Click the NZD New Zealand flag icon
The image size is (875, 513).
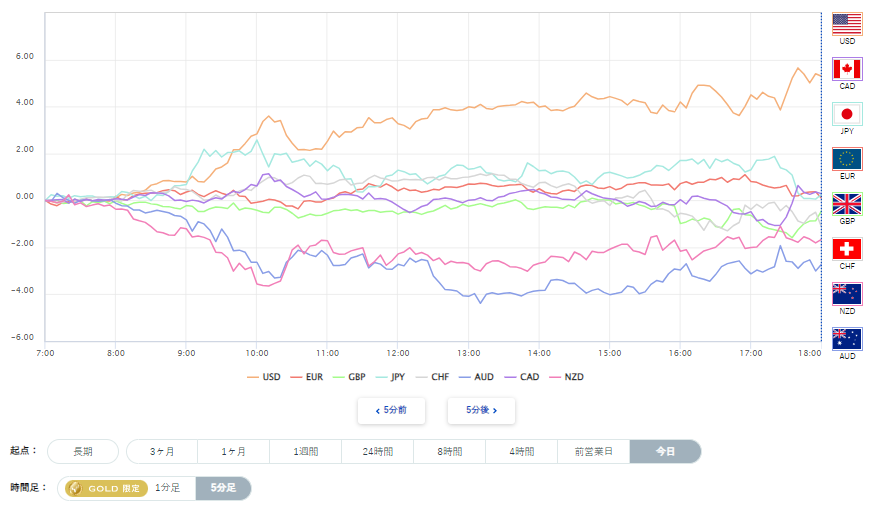pos(847,294)
